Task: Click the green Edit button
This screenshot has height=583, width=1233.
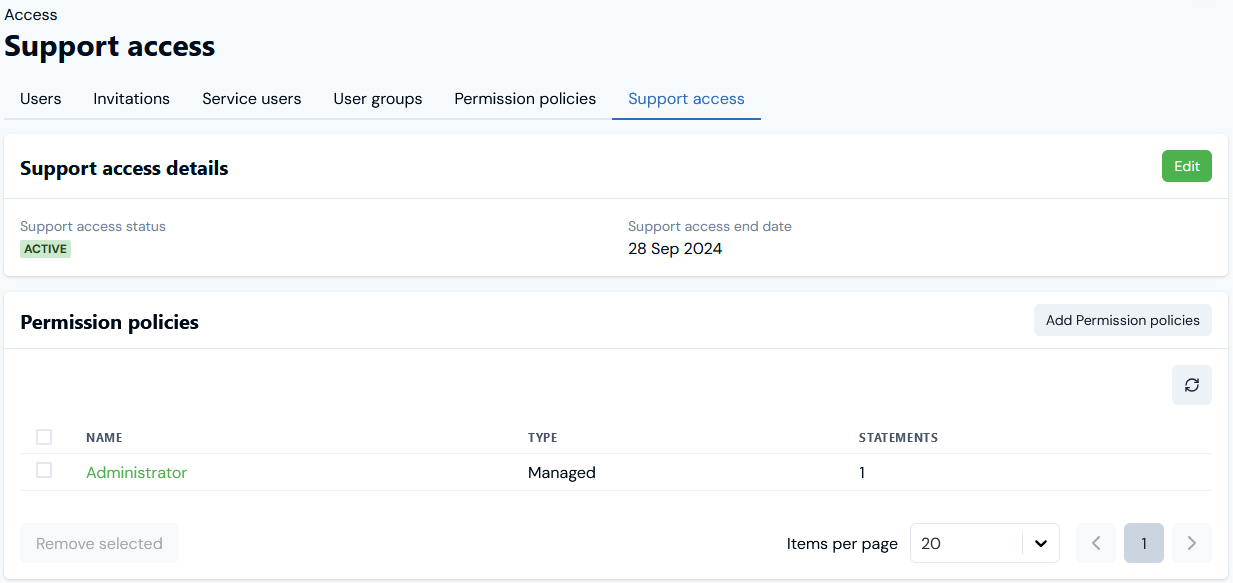Action: 1186,166
